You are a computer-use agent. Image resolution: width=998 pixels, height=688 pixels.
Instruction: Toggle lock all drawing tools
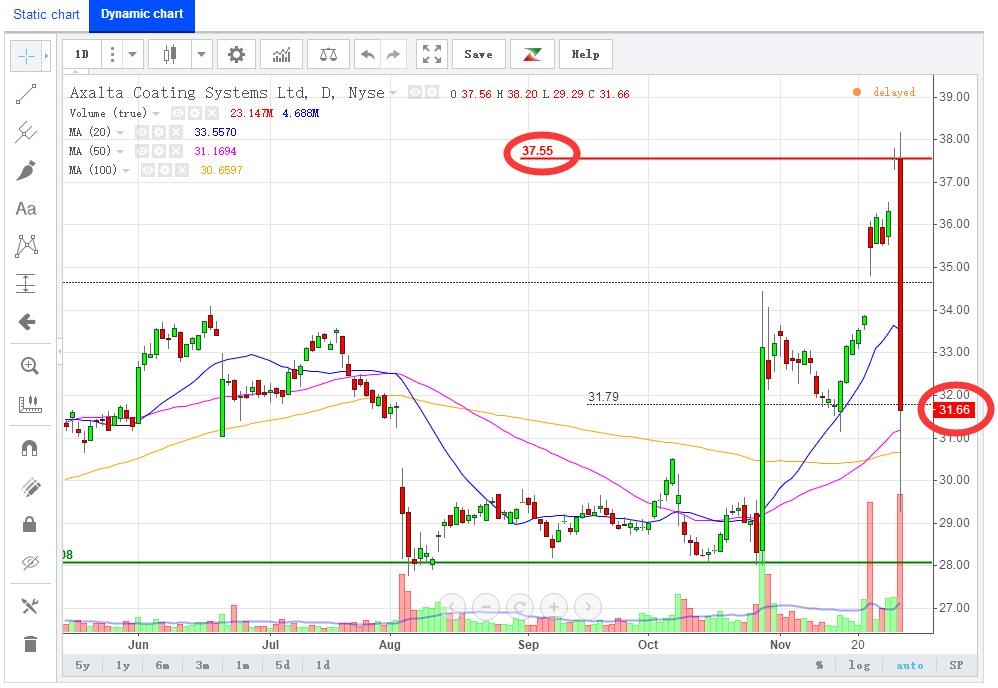pos(29,524)
